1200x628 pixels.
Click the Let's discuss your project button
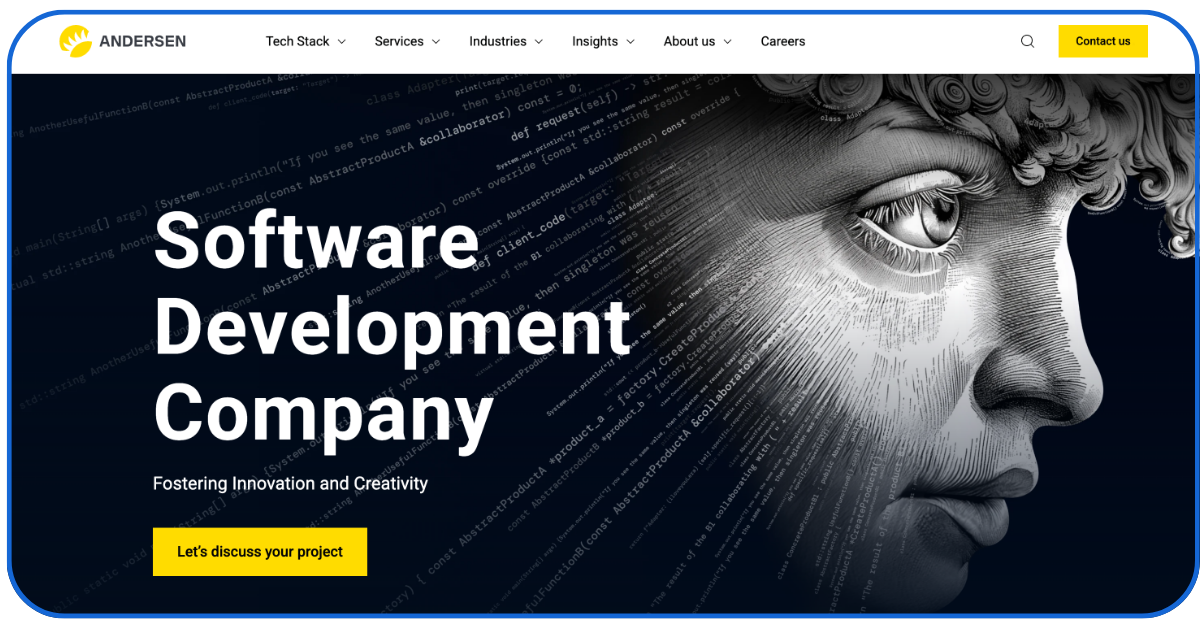[260, 552]
